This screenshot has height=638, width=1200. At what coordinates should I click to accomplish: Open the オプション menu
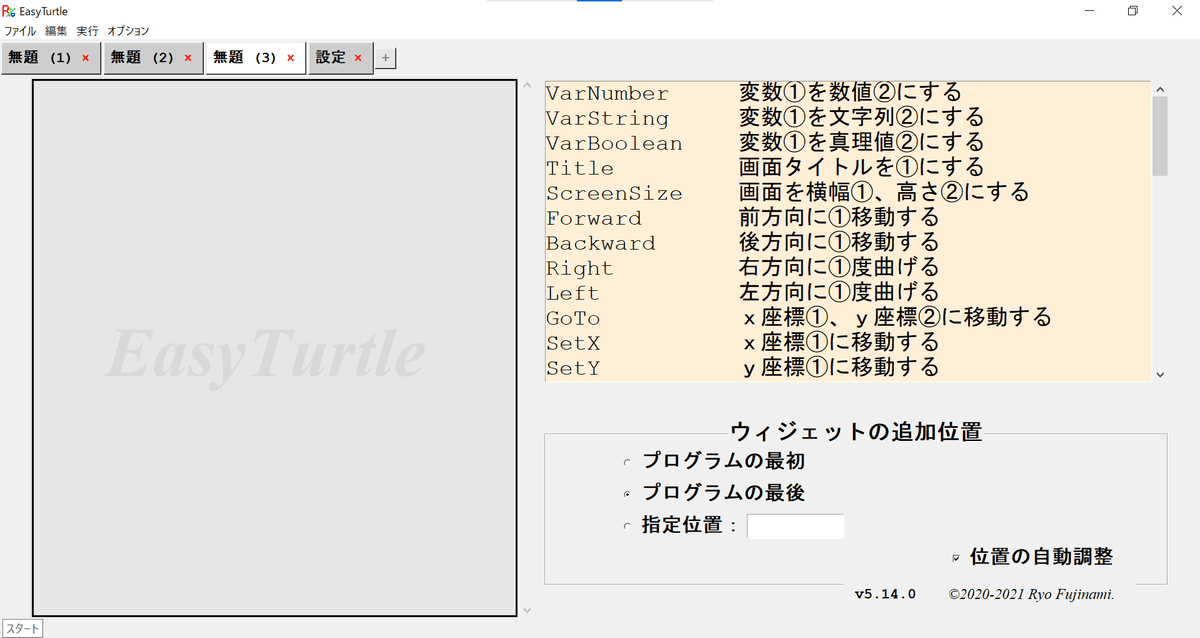pos(128,31)
